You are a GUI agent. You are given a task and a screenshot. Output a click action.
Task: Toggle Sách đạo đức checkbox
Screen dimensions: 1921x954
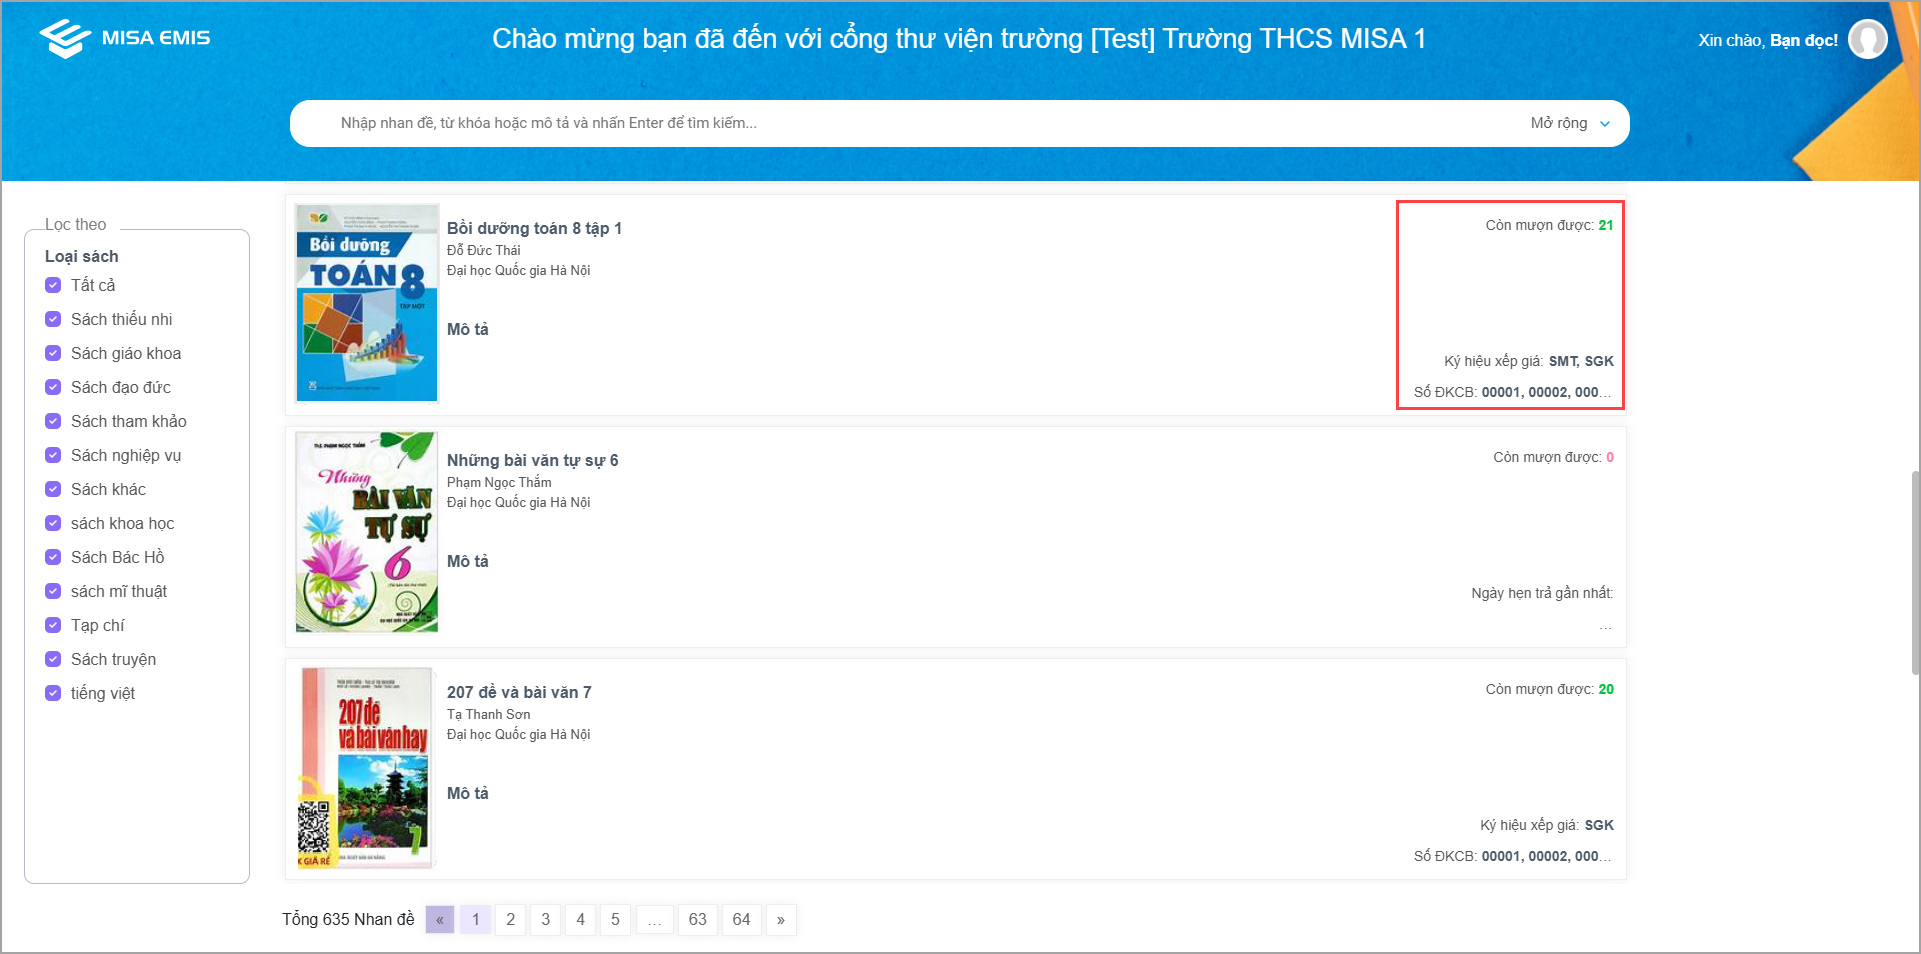click(53, 387)
